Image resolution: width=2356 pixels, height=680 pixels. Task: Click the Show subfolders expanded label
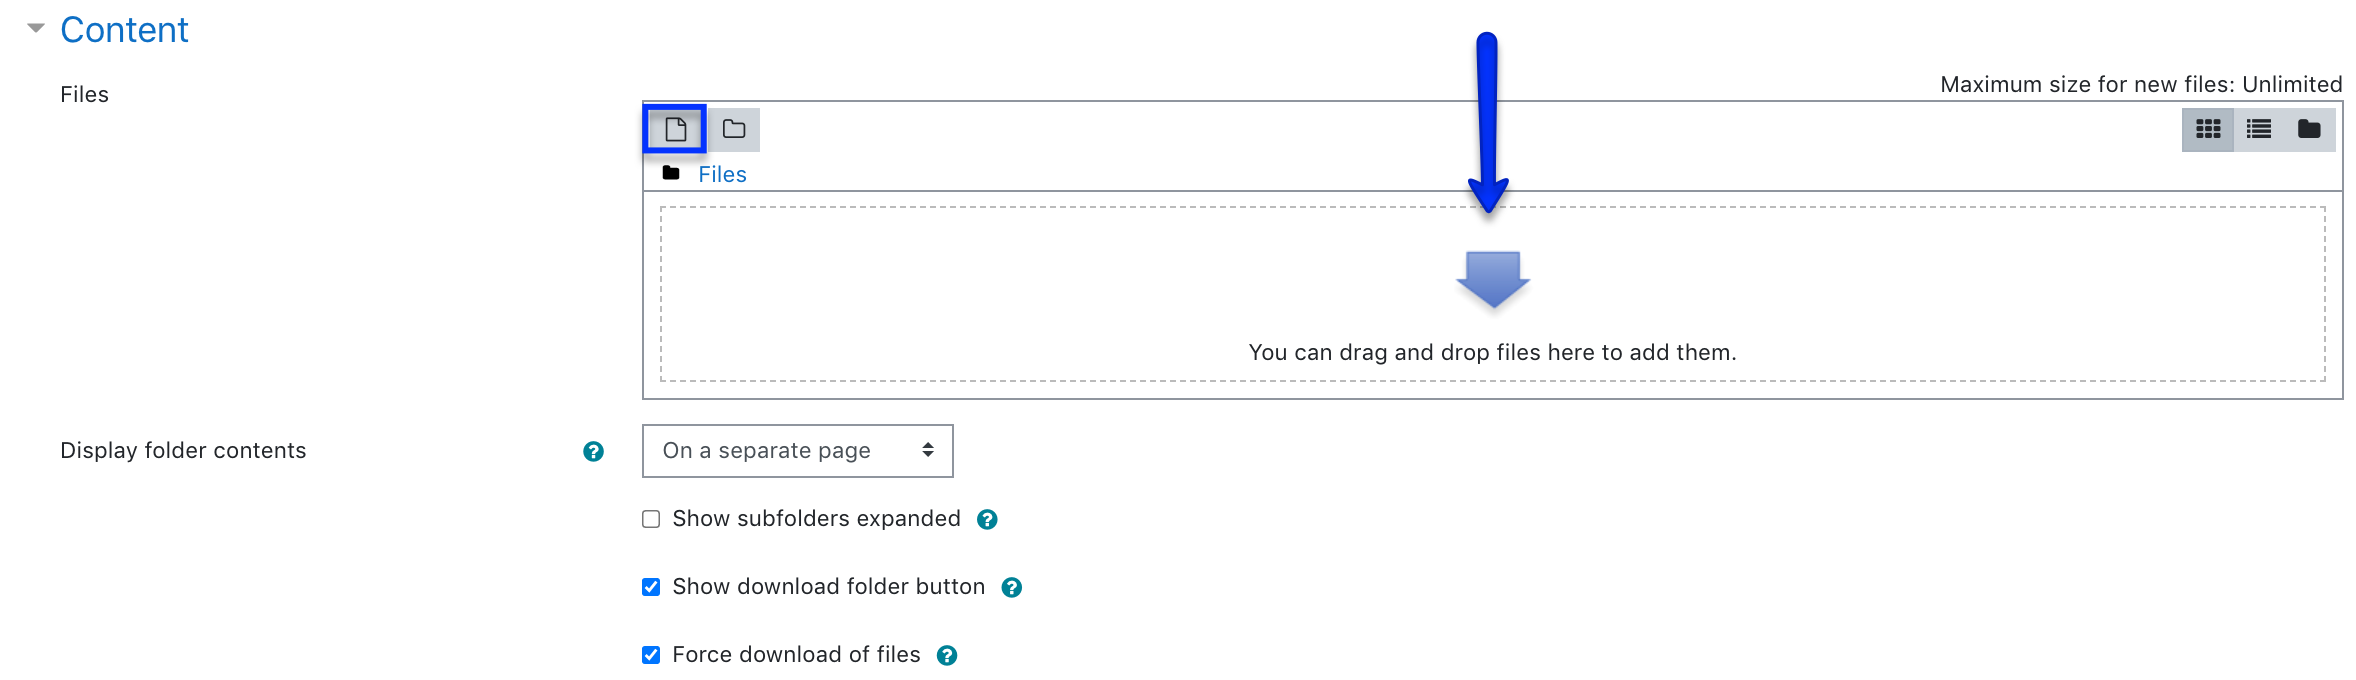point(816,518)
